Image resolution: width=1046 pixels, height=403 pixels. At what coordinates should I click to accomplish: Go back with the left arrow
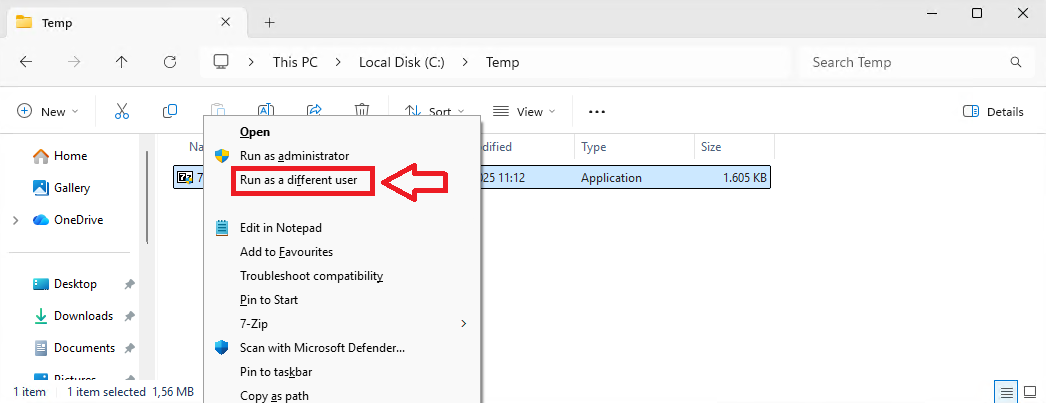coord(25,62)
